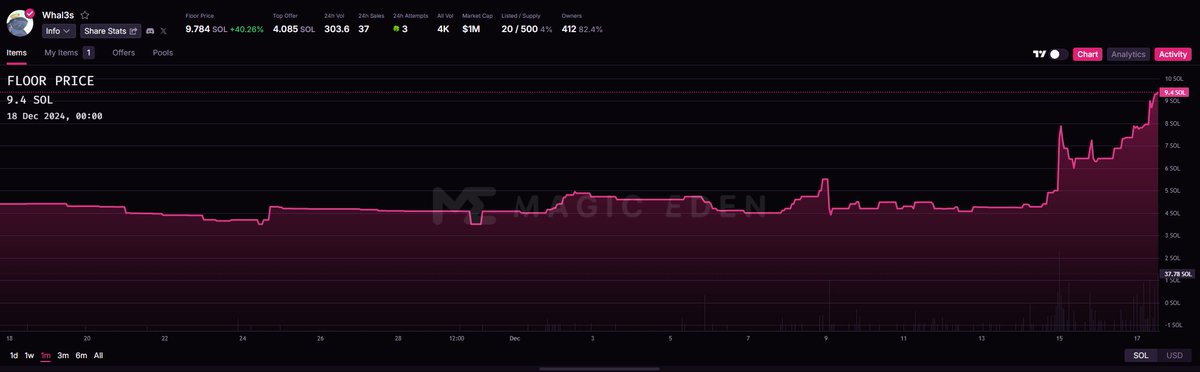Select the All time range
Image resolution: width=1200 pixels, height=372 pixels.
point(98,355)
